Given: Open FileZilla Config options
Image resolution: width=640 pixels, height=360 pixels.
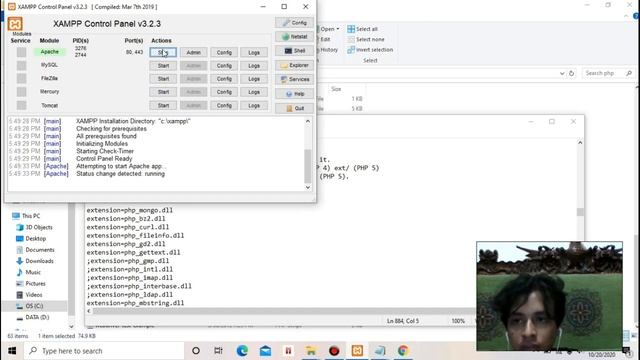Looking at the screenshot, I should pos(224,79).
